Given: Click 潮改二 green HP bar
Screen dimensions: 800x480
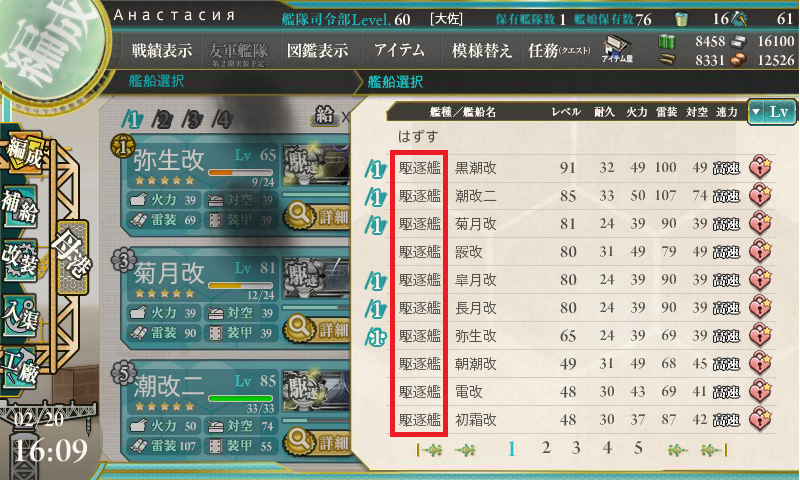Looking at the screenshot, I should pos(240,398).
